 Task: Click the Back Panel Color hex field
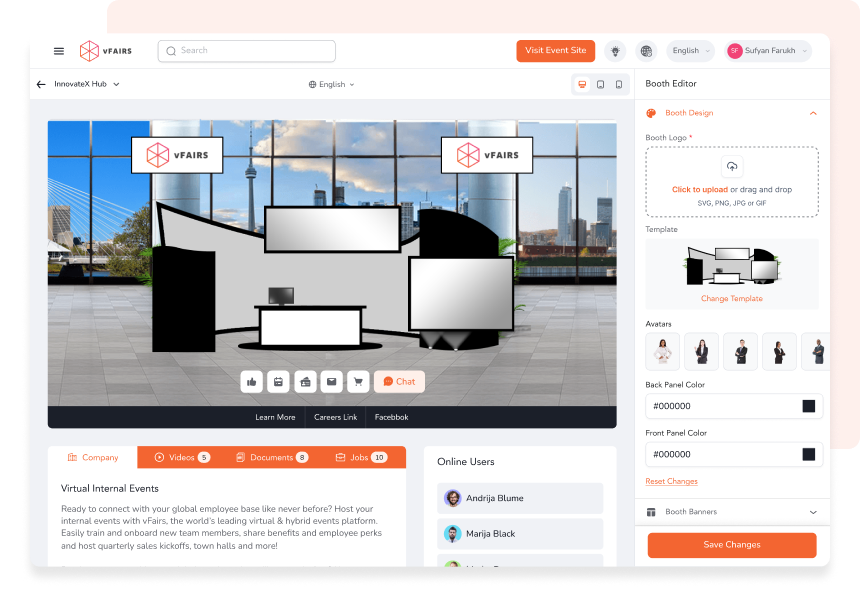(734, 406)
